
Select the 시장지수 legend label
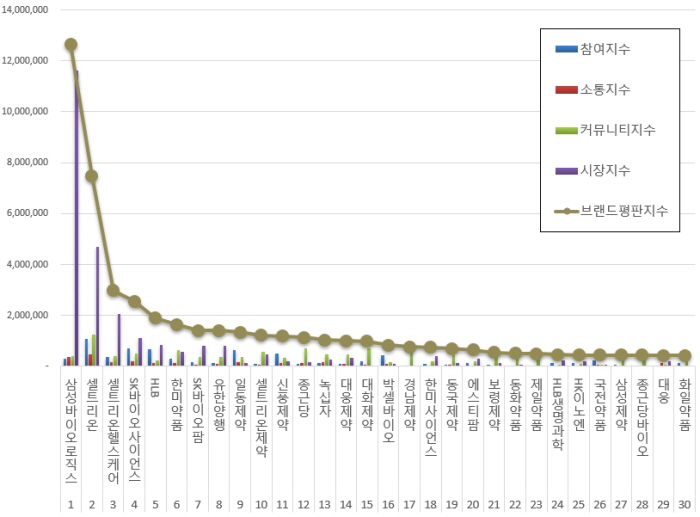tap(605, 171)
